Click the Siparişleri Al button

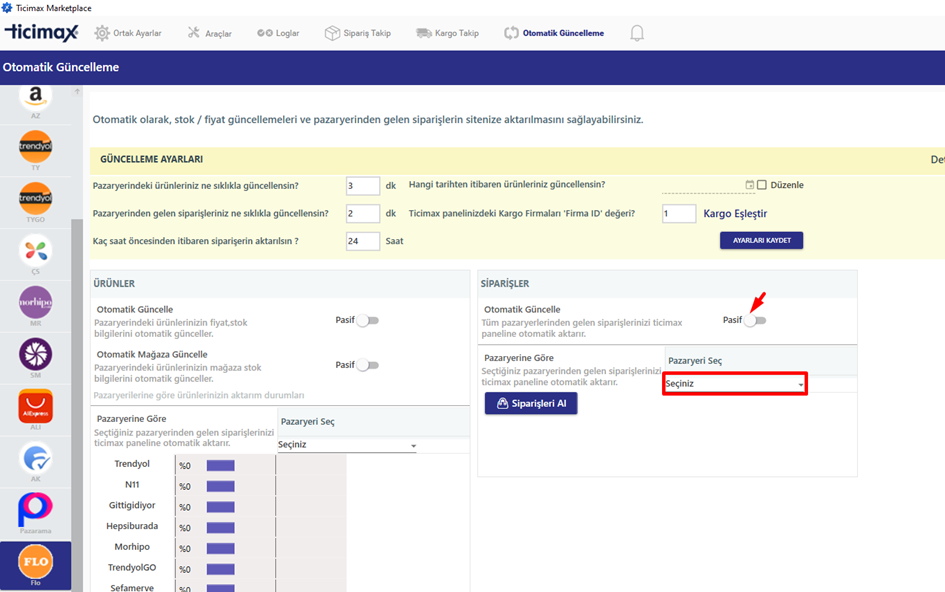click(531, 403)
